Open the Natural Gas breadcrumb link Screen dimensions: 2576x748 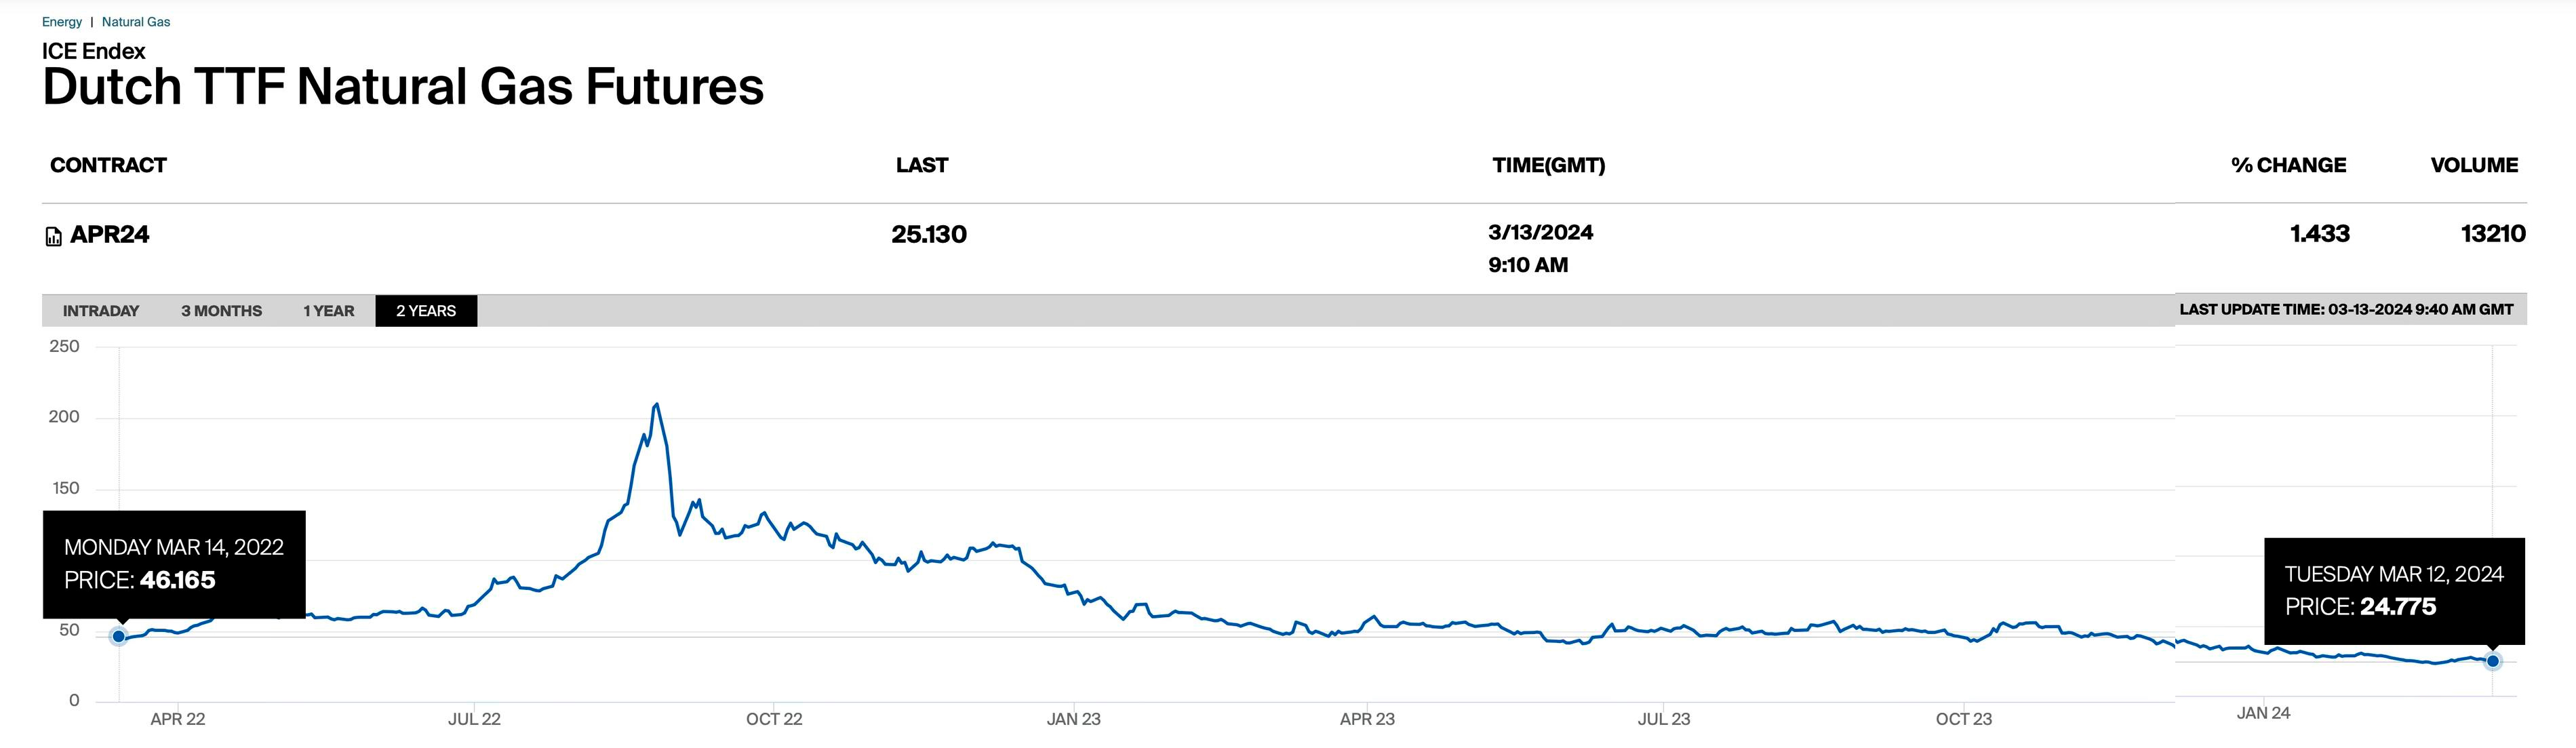(x=136, y=22)
